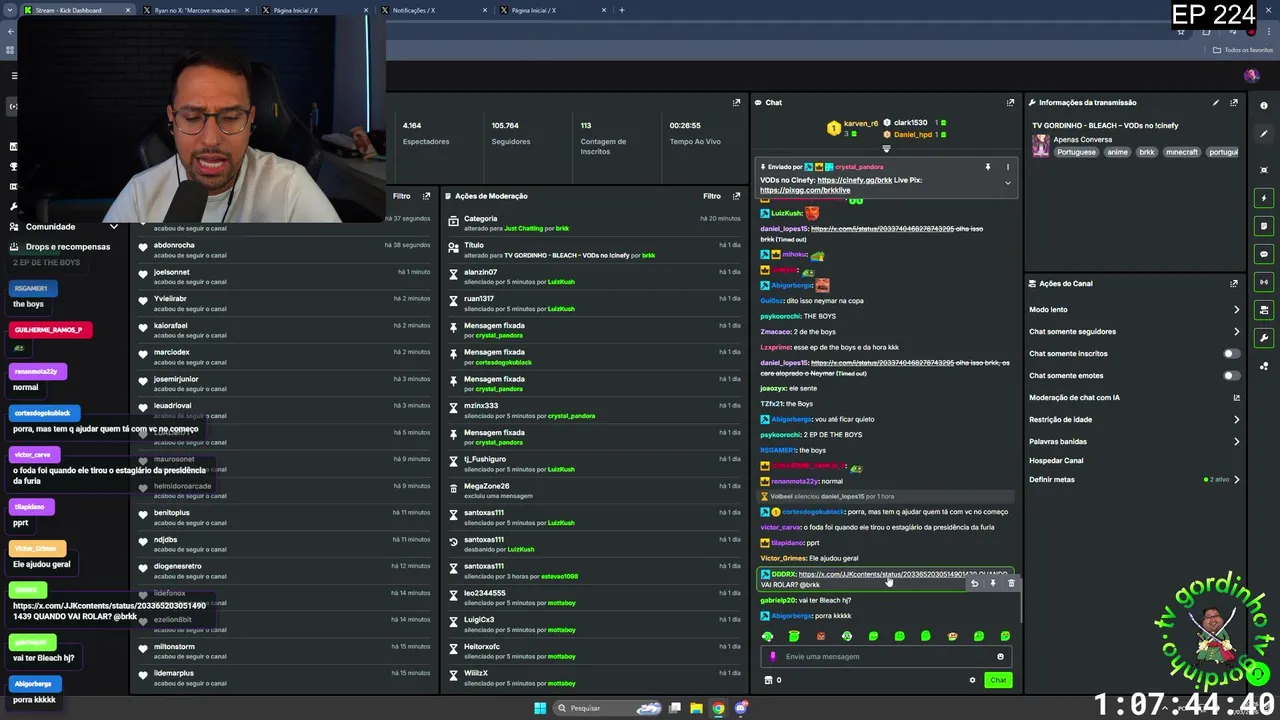Pop out the Ações do Canal panel
The width and height of the screenshot is (1280, 720).
pyautogui.click(x=1234, y=283)
